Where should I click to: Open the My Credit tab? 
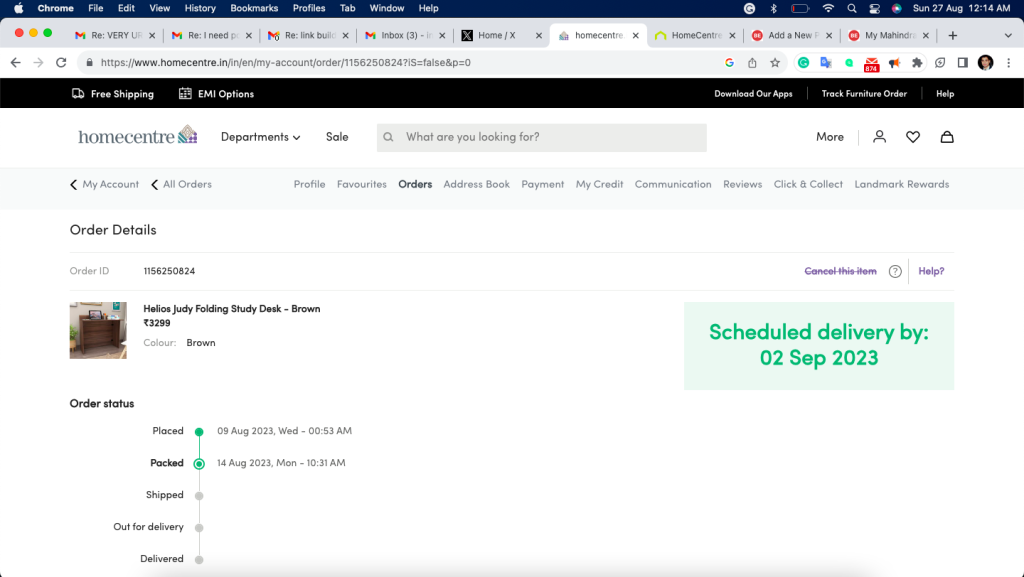[x=600, y=184]
